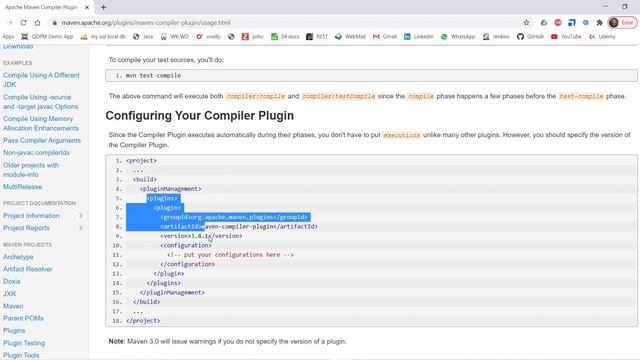Open Compile Using A Different JDK link
Image resolution: width=640 pixels, height=360 pixels.
tap(41, 80)
